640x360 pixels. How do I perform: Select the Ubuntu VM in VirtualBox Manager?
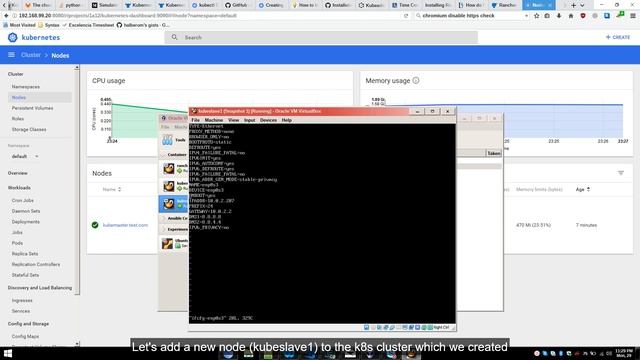tap(174, 243)
